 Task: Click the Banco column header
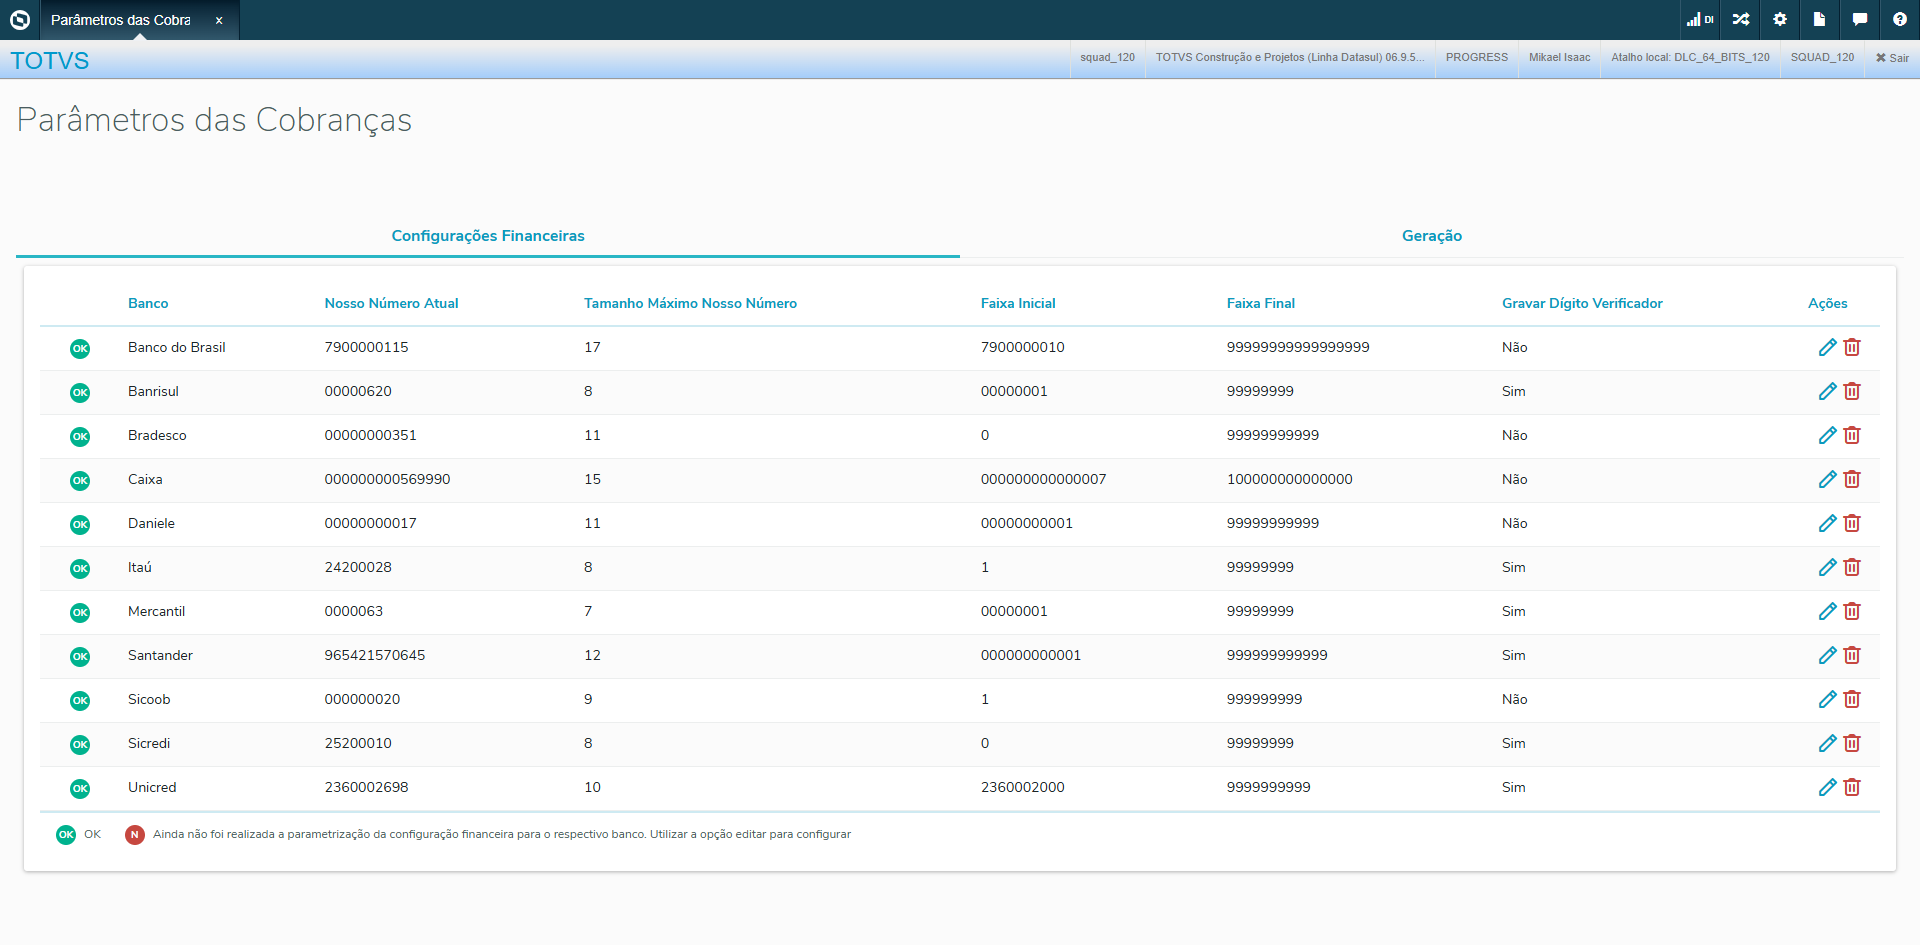[148, 303]
